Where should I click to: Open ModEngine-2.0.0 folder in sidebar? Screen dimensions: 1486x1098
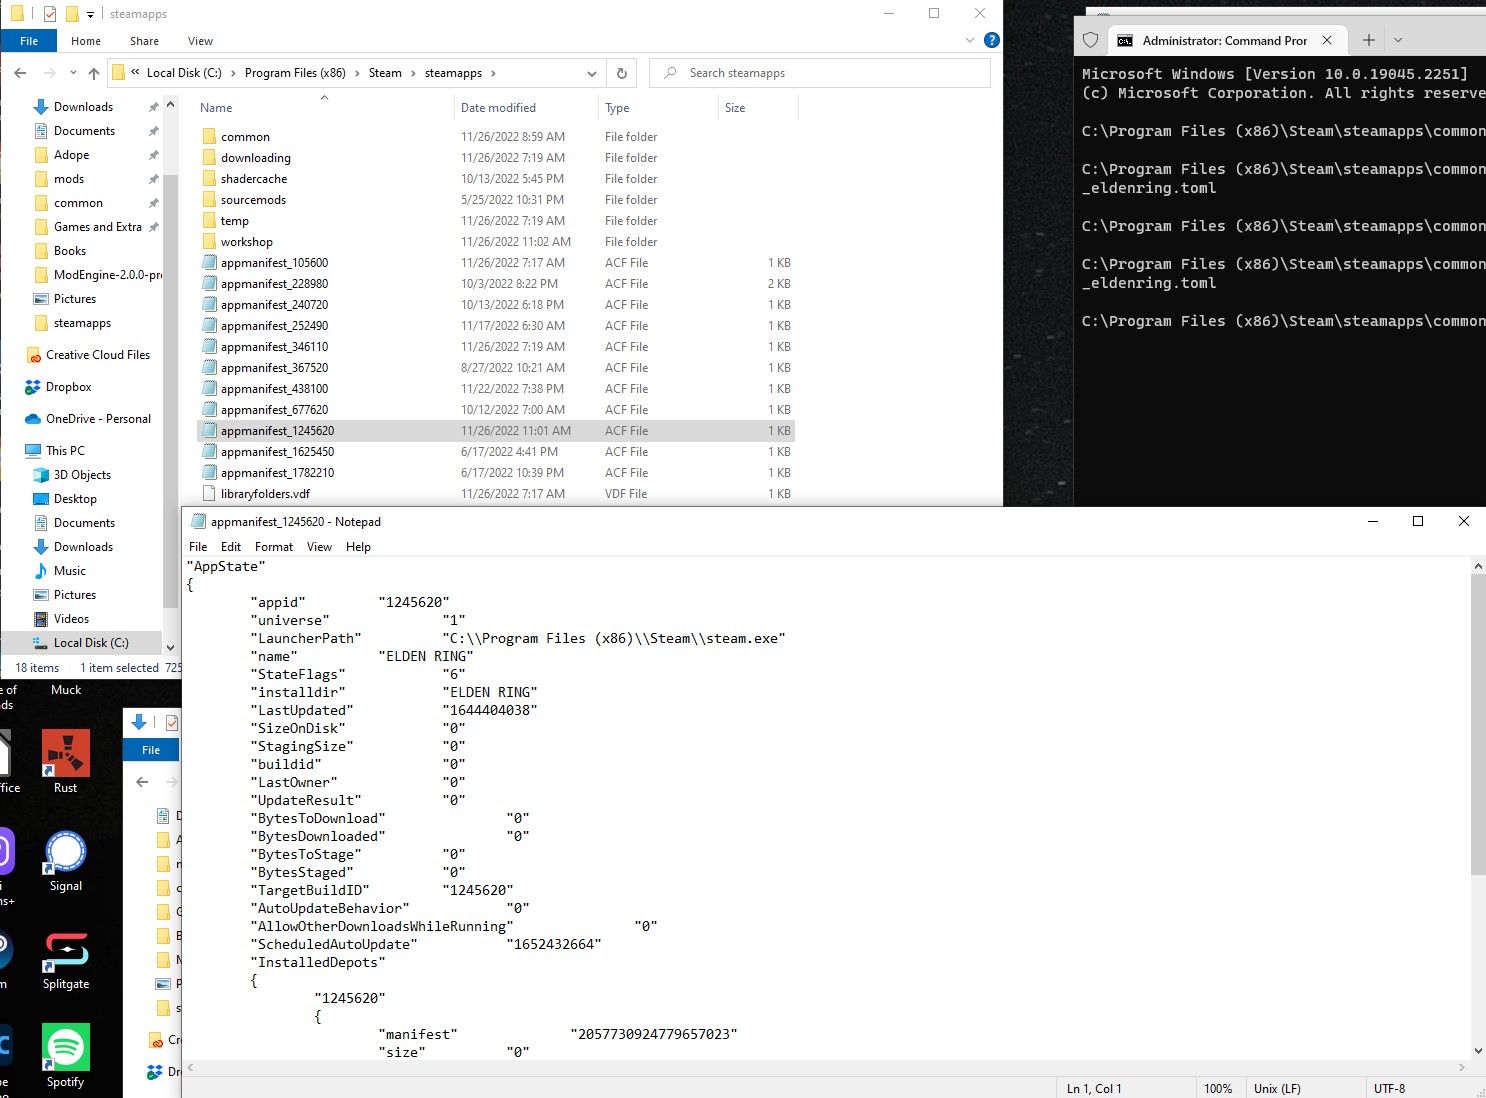click(107, 275)
